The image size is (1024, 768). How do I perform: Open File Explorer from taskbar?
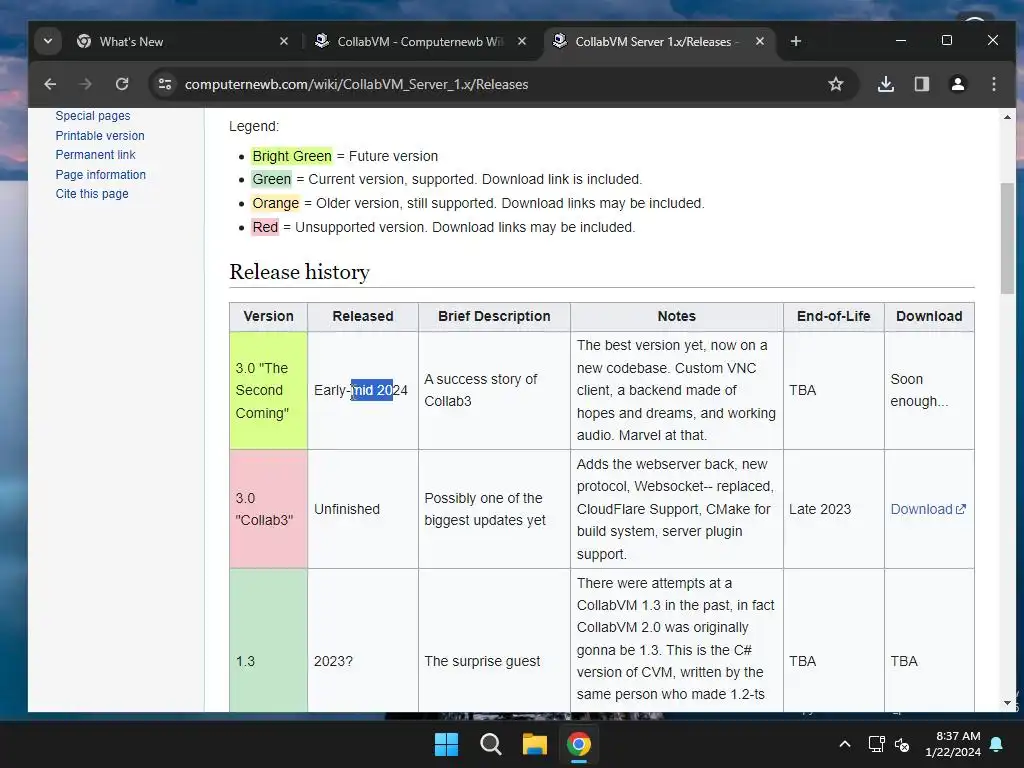pyautogui.click(x=534, y=744)
